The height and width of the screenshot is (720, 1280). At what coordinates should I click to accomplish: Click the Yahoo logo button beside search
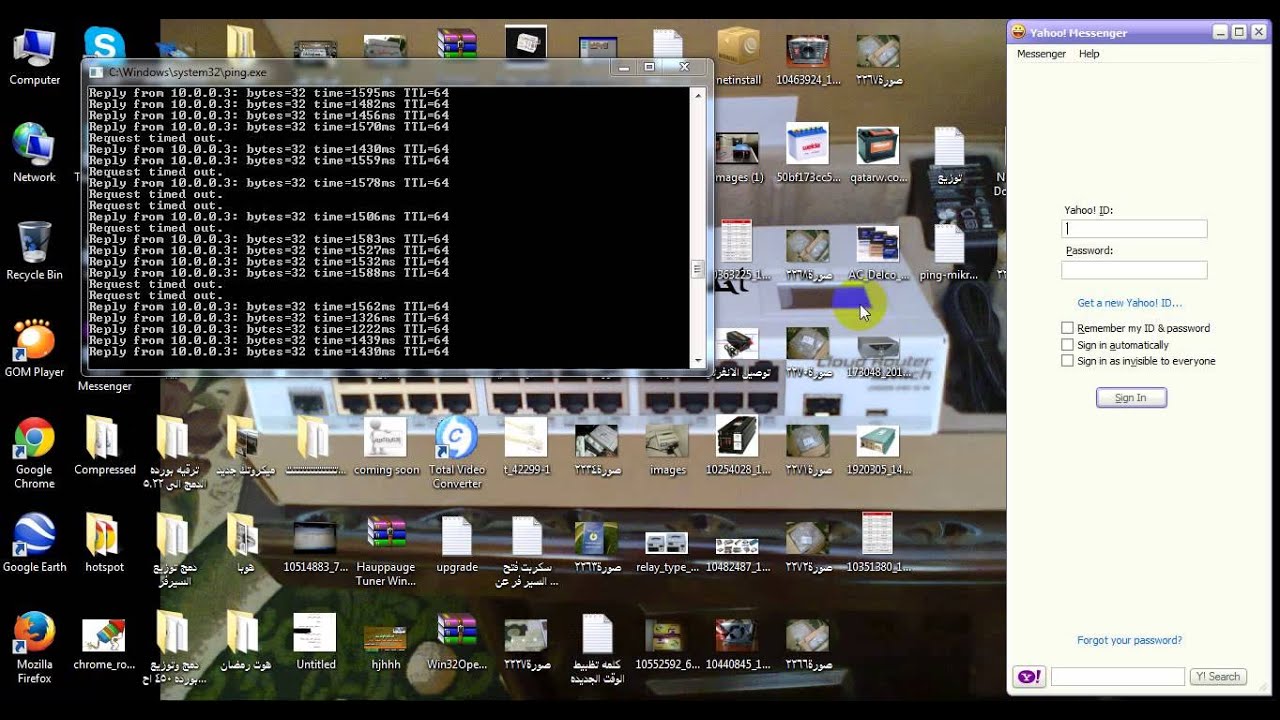click(x=1029, y=677)
